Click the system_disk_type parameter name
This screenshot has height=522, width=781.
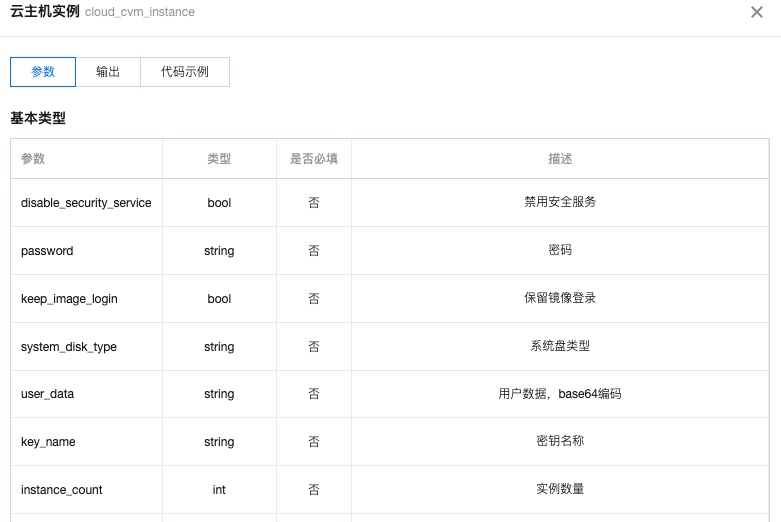pos(69,347)
